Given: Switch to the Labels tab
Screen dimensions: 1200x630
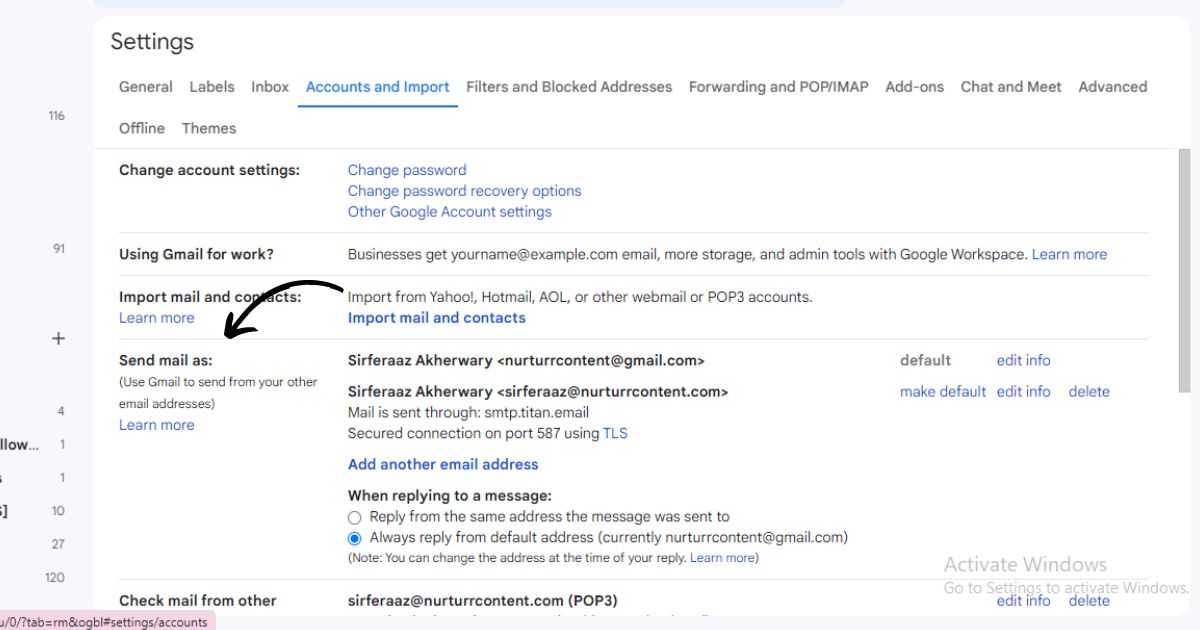Looking at the screenshot, I should coord(212,87).
